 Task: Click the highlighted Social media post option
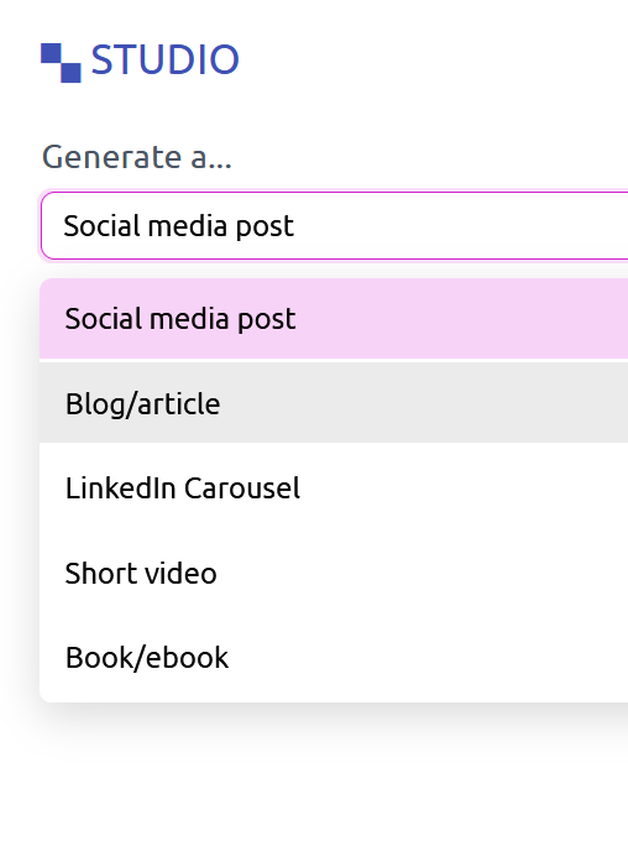pos(179,319)
